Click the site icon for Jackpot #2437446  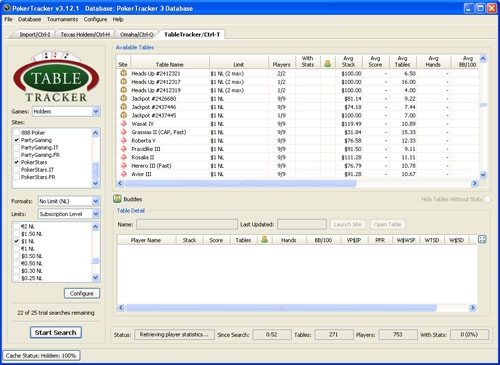click(x=124, y=107)
